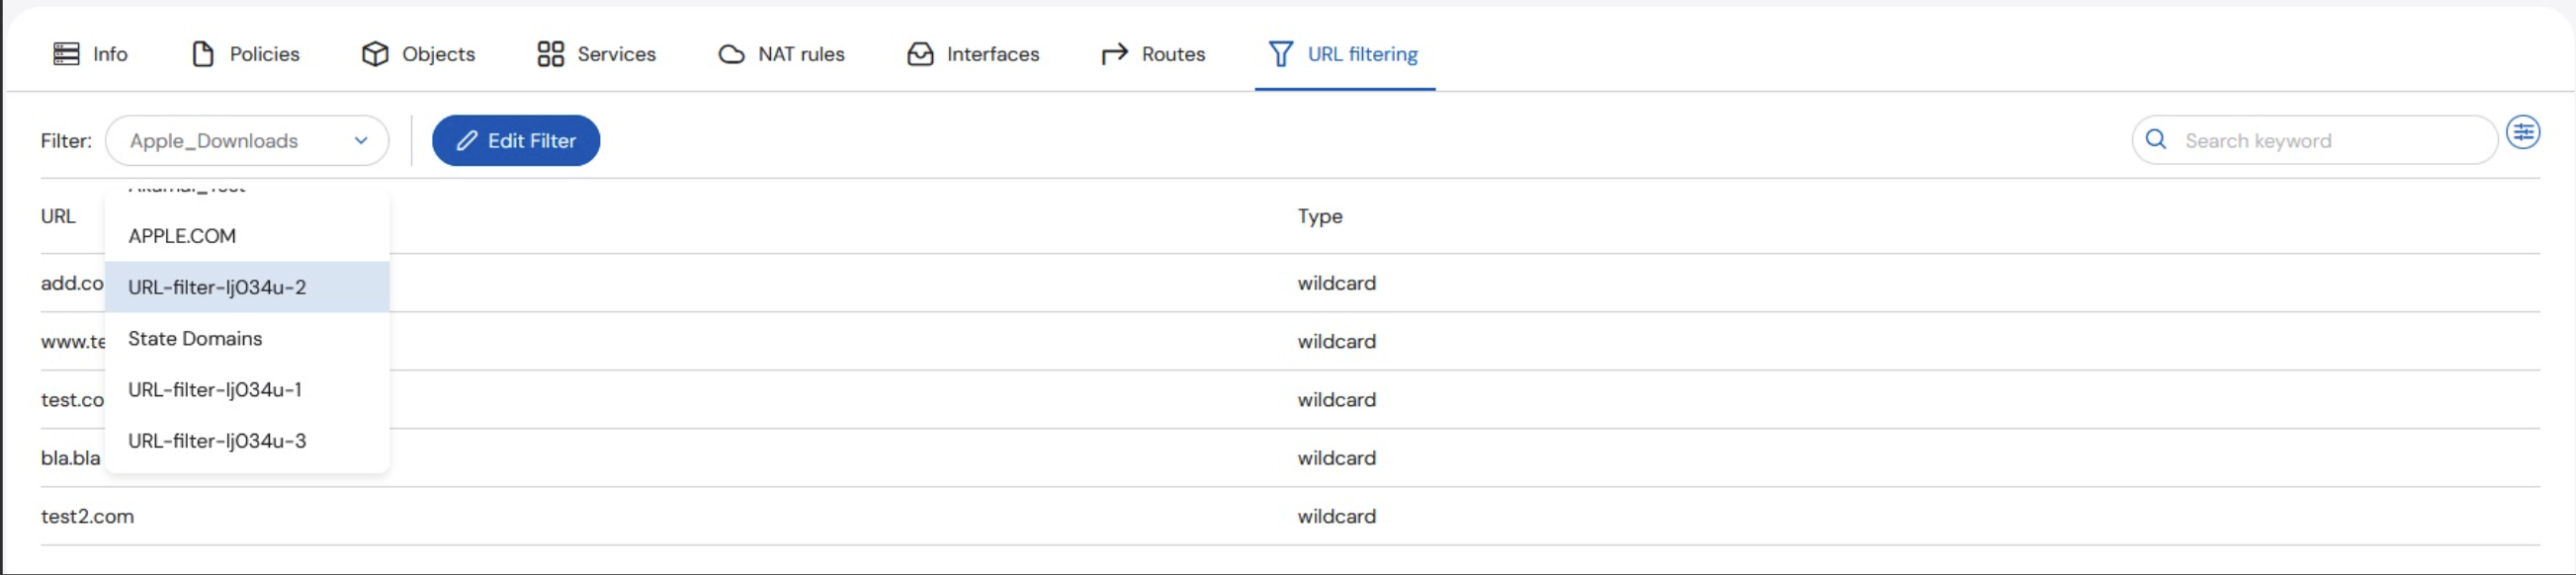Click the NAT rules cloud icon

(731, 54)
